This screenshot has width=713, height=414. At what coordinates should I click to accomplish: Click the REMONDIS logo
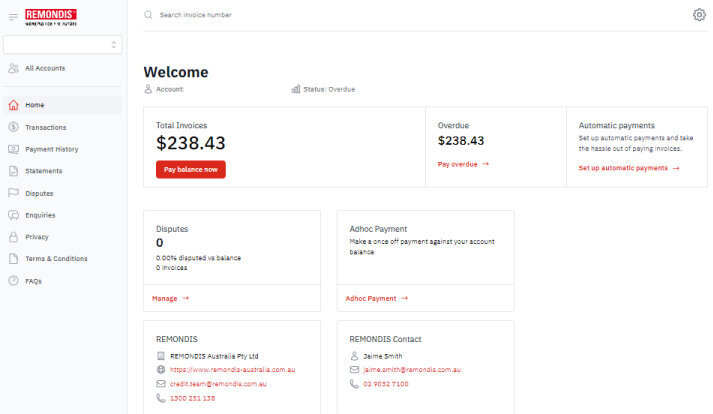[x=51, y=17]
